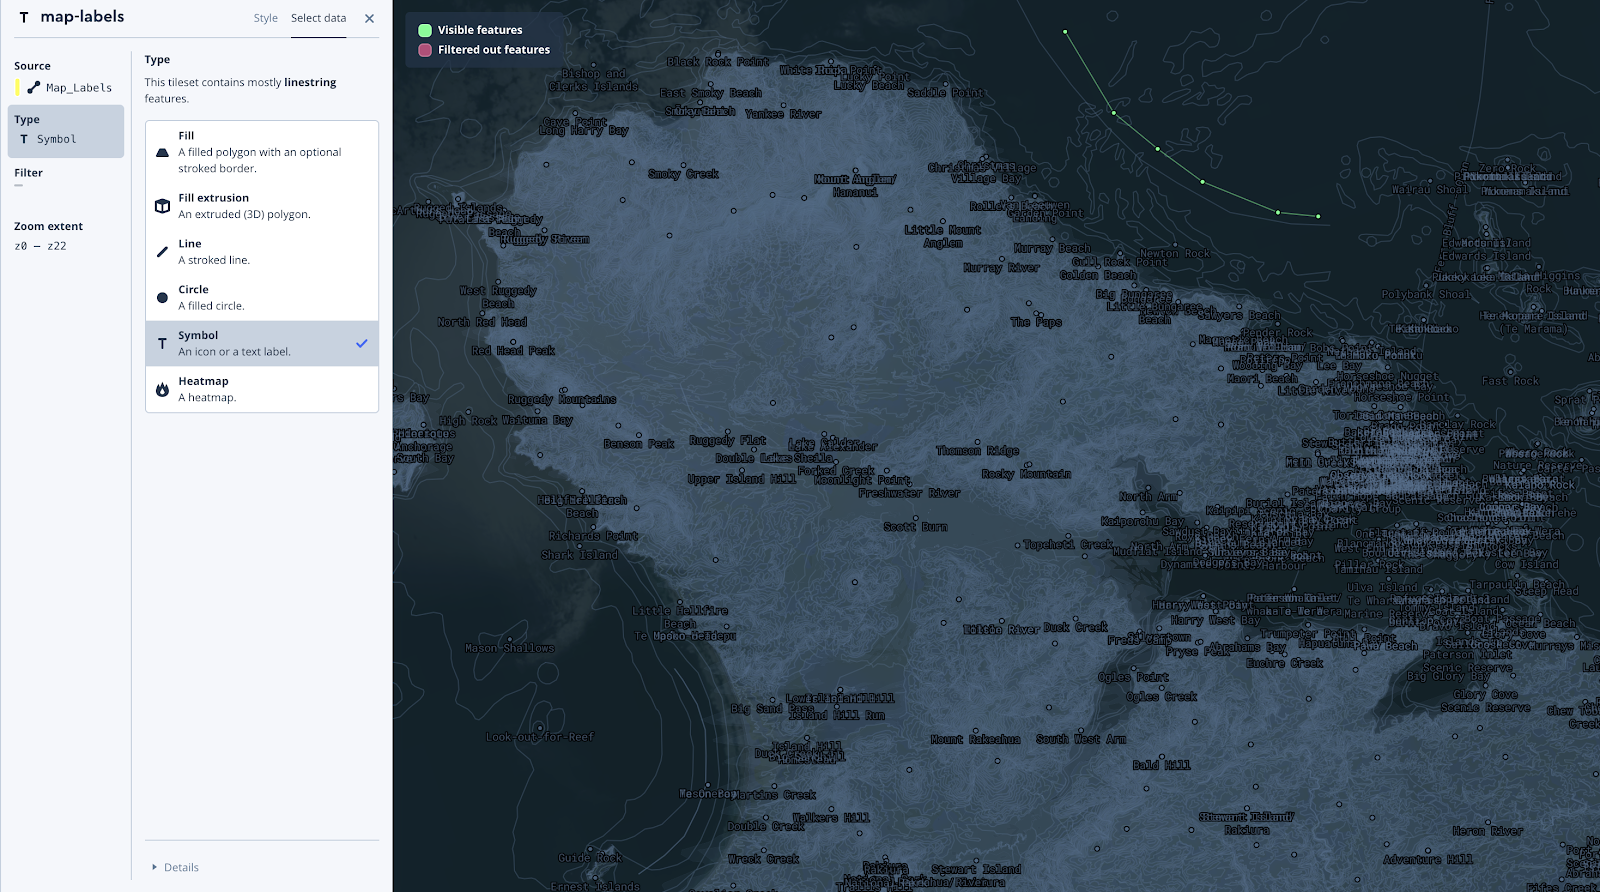Click the blue checkmark on Symbol
Screen dimensions: 1600x892
[362, 343]
